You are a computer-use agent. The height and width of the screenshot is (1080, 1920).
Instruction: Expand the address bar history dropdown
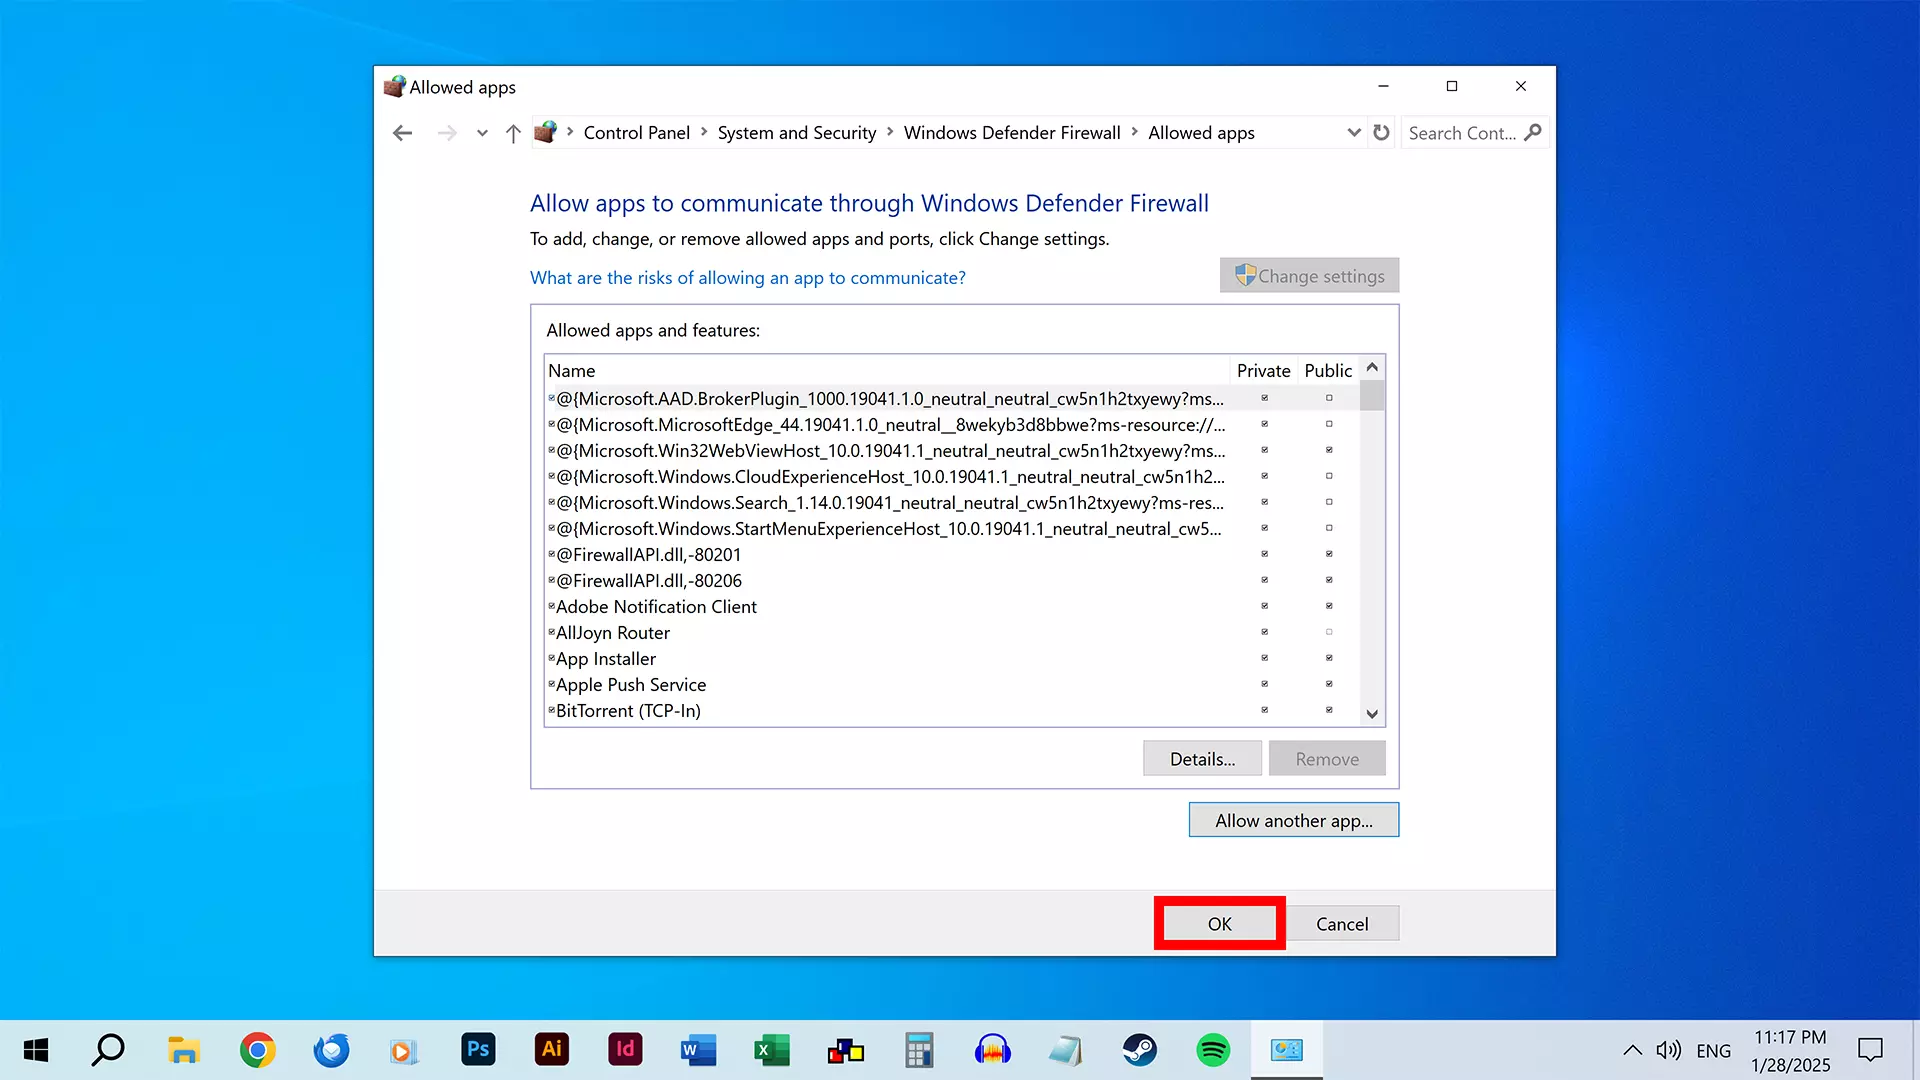pyautogui.click(x=1354, y=133)
